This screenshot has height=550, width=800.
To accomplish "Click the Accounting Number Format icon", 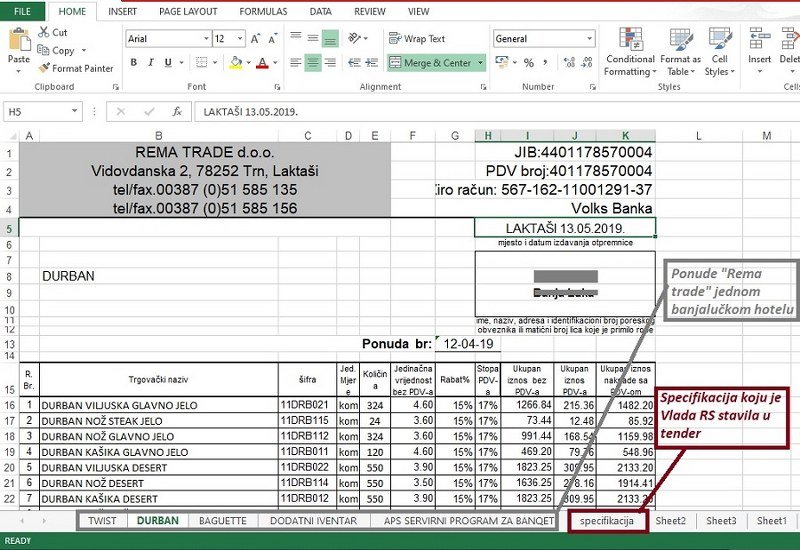I will coord(502,62).
